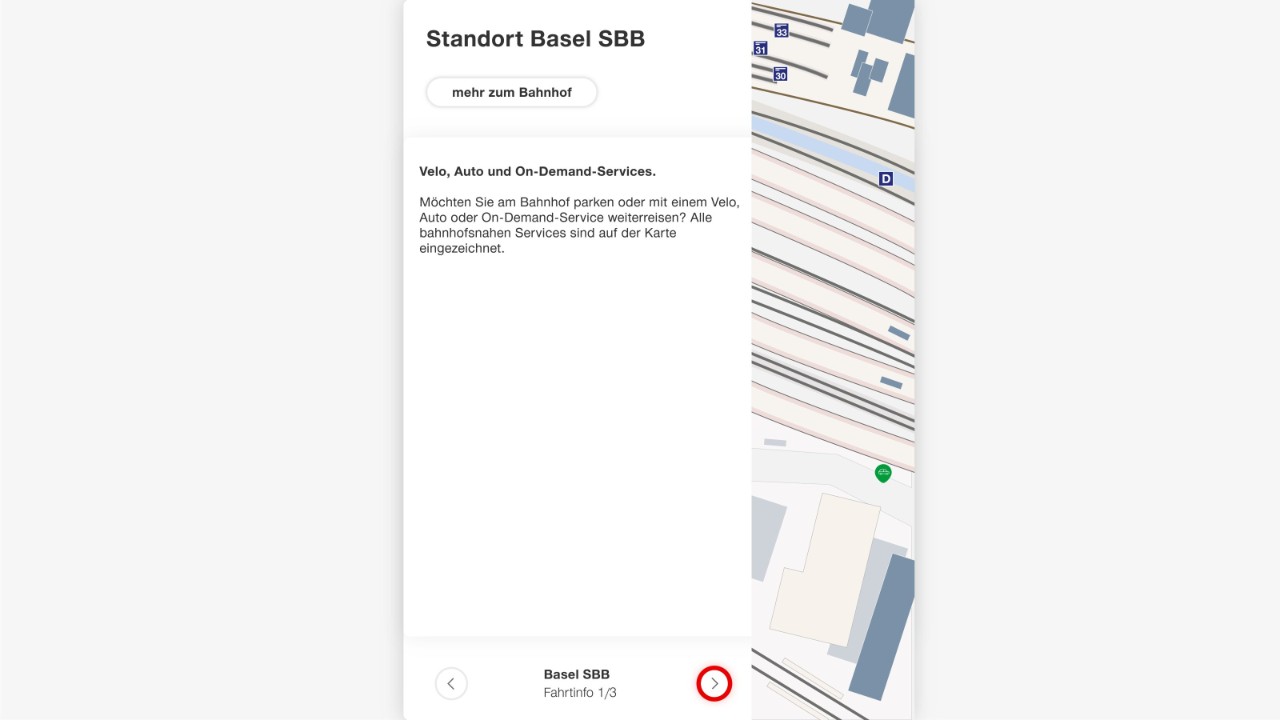Click the 'Standort Basel SBB' heading
The height and width of the screenshot is (720, 1280).
pos(535,39)
